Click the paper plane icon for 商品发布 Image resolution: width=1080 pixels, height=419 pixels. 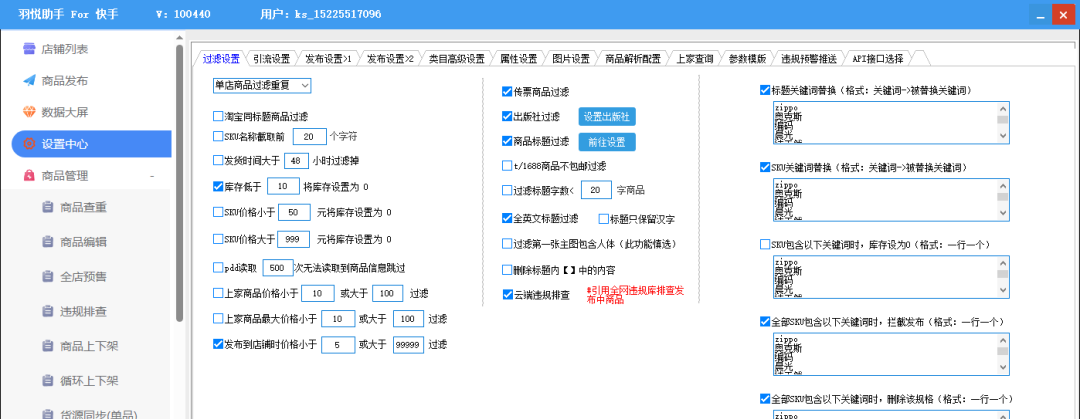click(x=29, y=81)
